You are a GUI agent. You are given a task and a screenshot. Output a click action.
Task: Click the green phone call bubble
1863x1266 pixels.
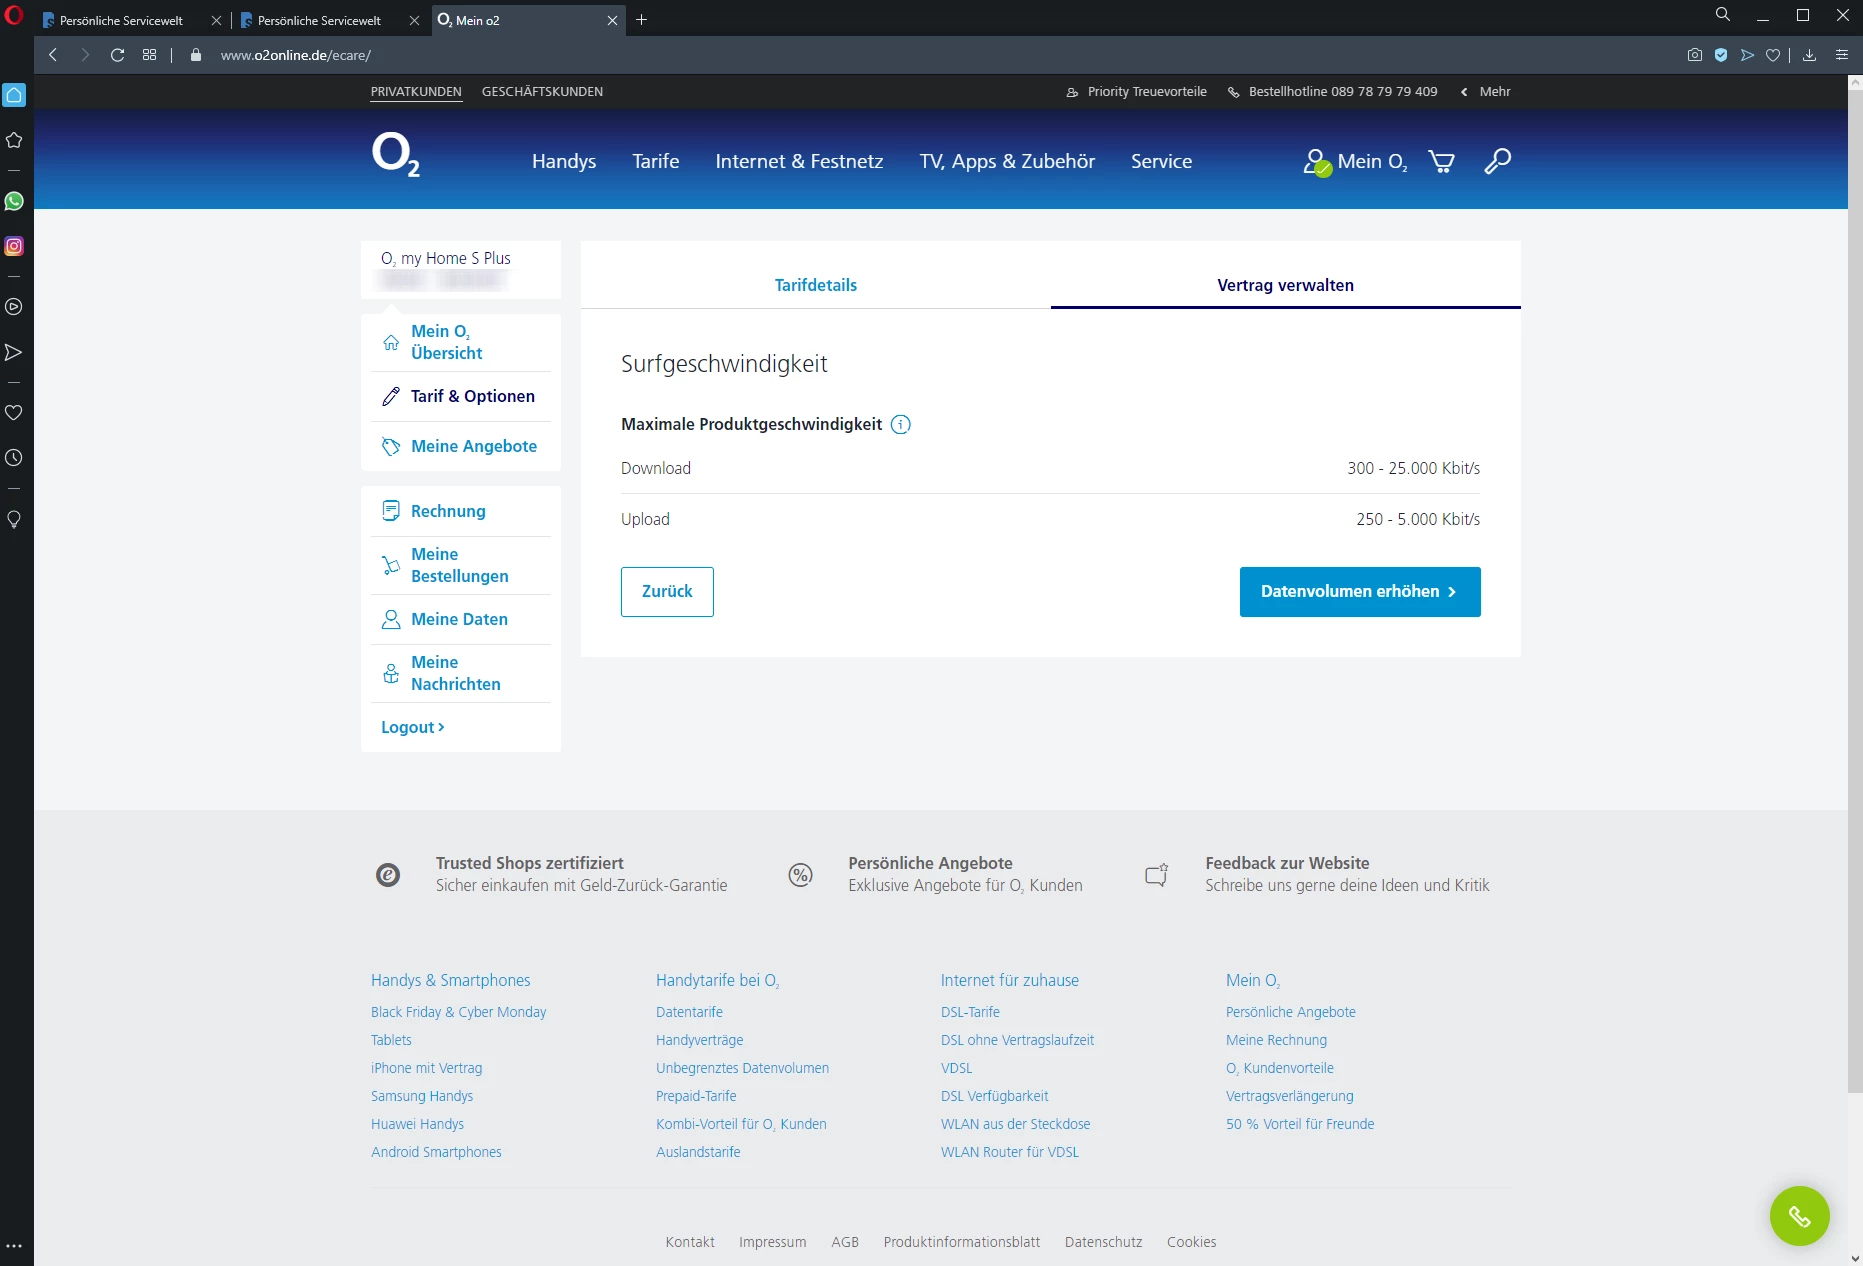[x=1799, y=1215]
